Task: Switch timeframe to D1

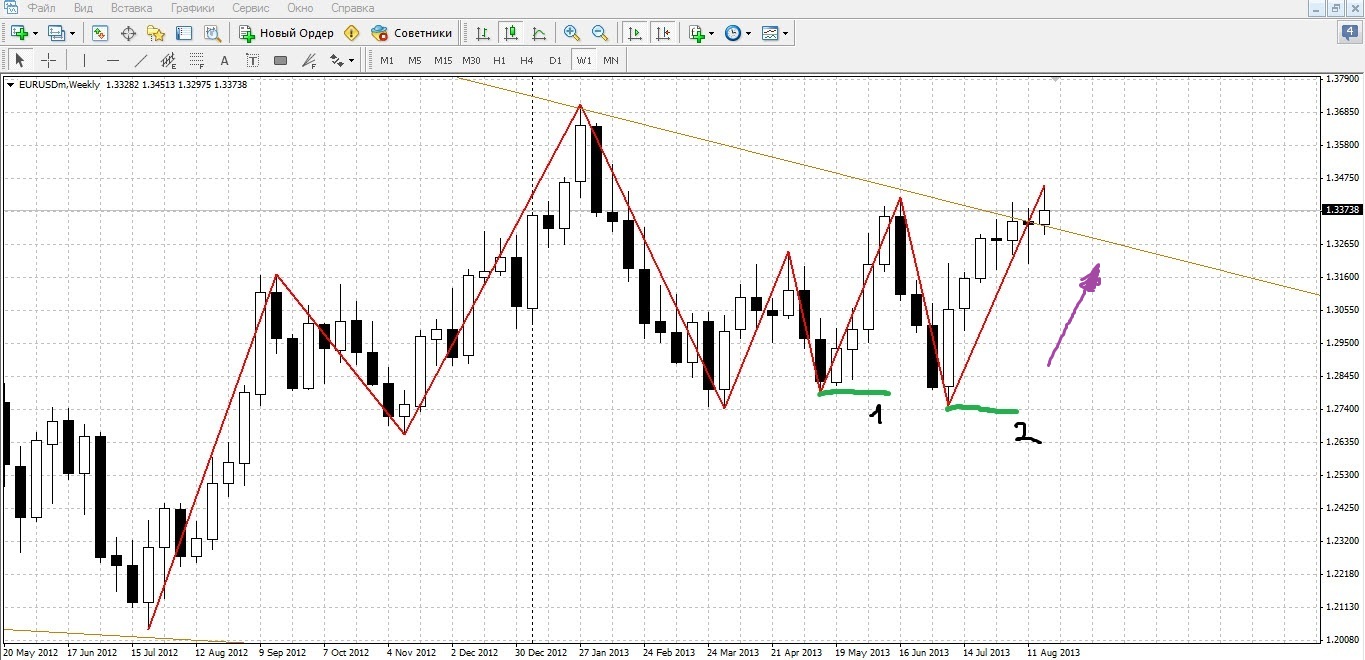Action: [555, 60]
